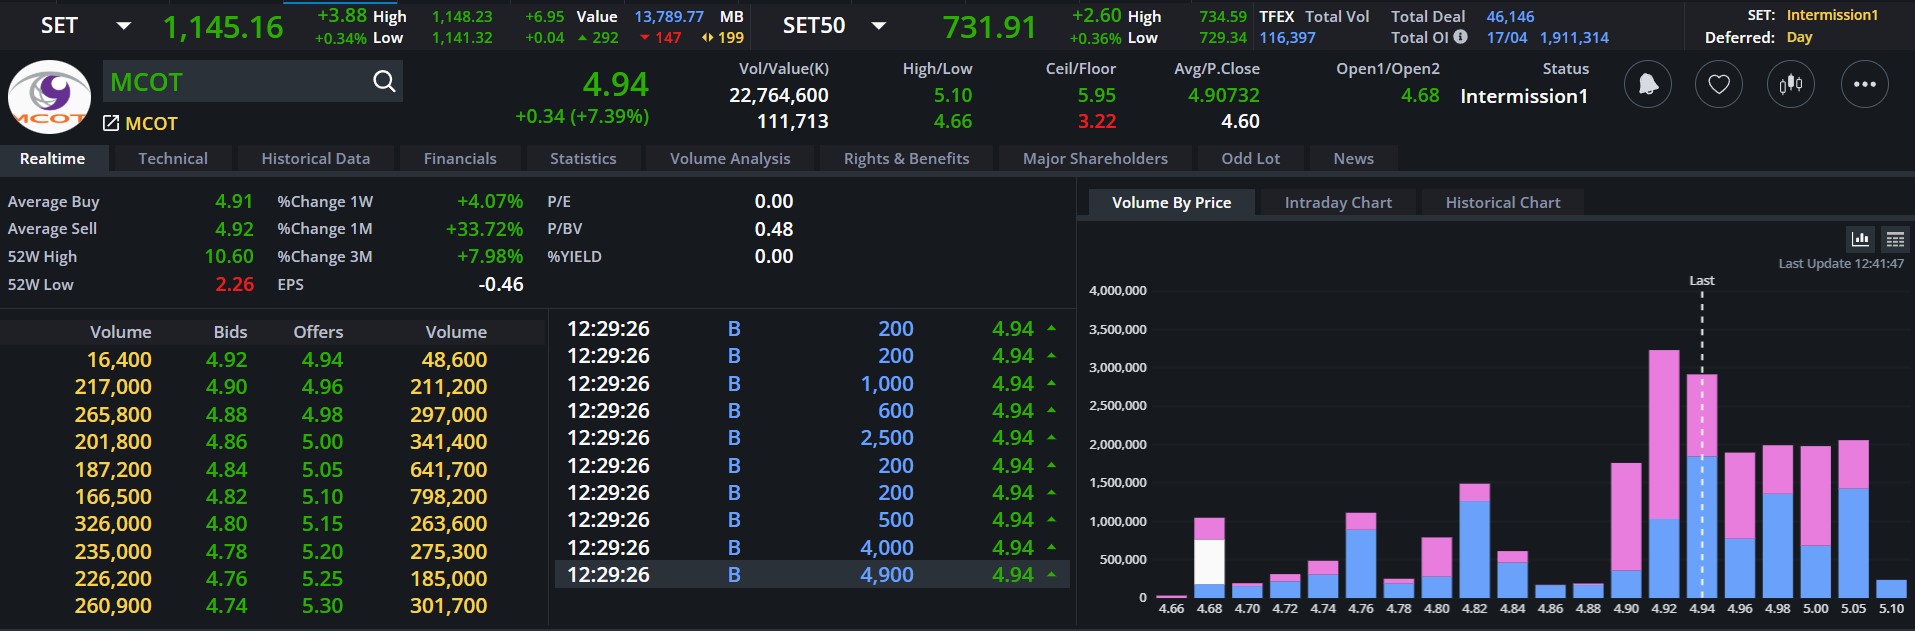
Task: Click the MCOT link below the search box
Action: tap(152, 123)
